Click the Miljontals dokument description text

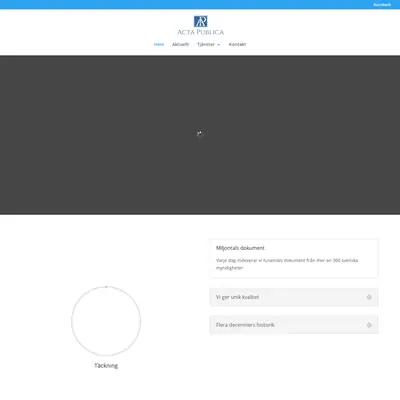pyautogui.click(x=287, y=264)
